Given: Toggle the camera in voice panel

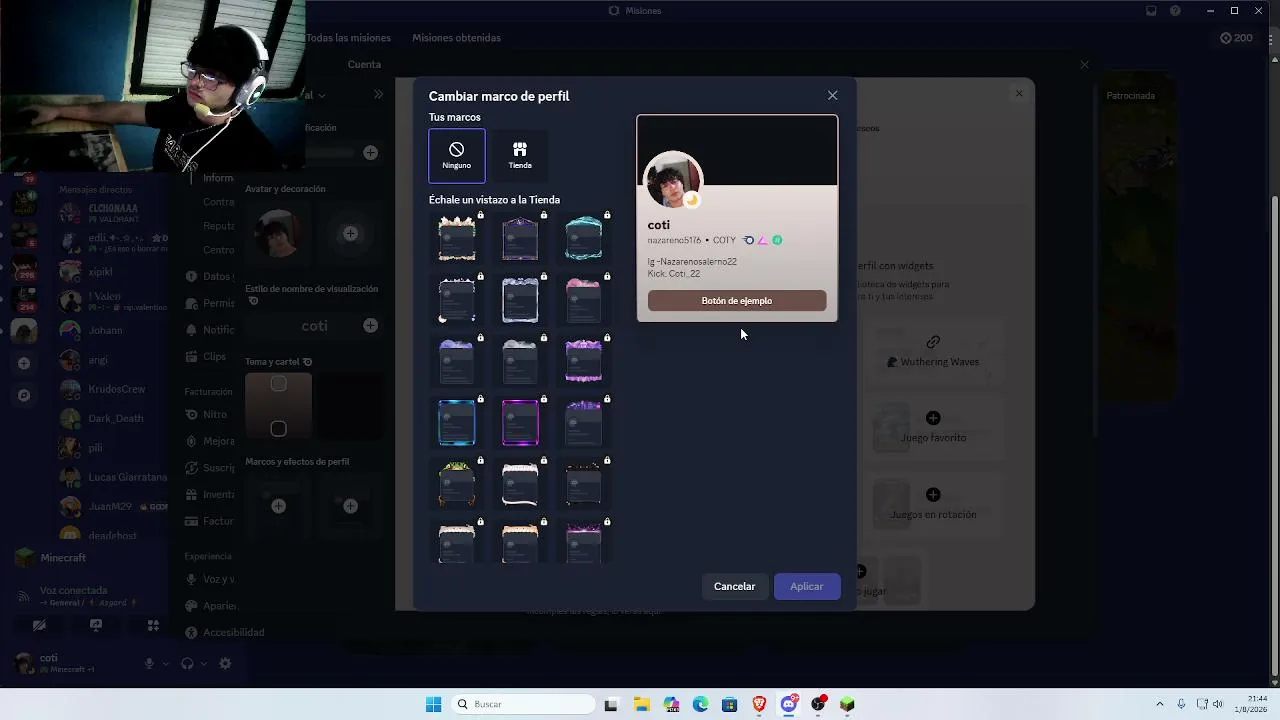Looking at the screenshot, I should [39, 625].
